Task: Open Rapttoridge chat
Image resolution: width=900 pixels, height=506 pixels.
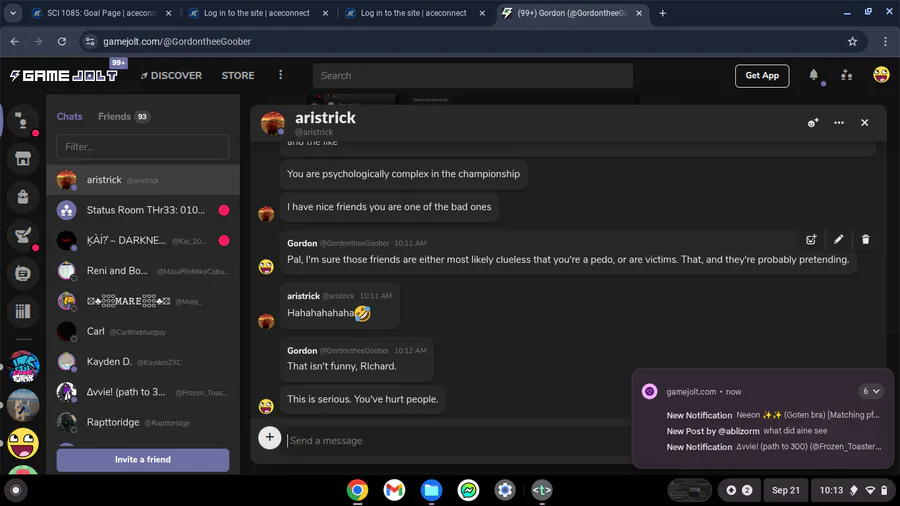Action: click(x=142, y=423)
